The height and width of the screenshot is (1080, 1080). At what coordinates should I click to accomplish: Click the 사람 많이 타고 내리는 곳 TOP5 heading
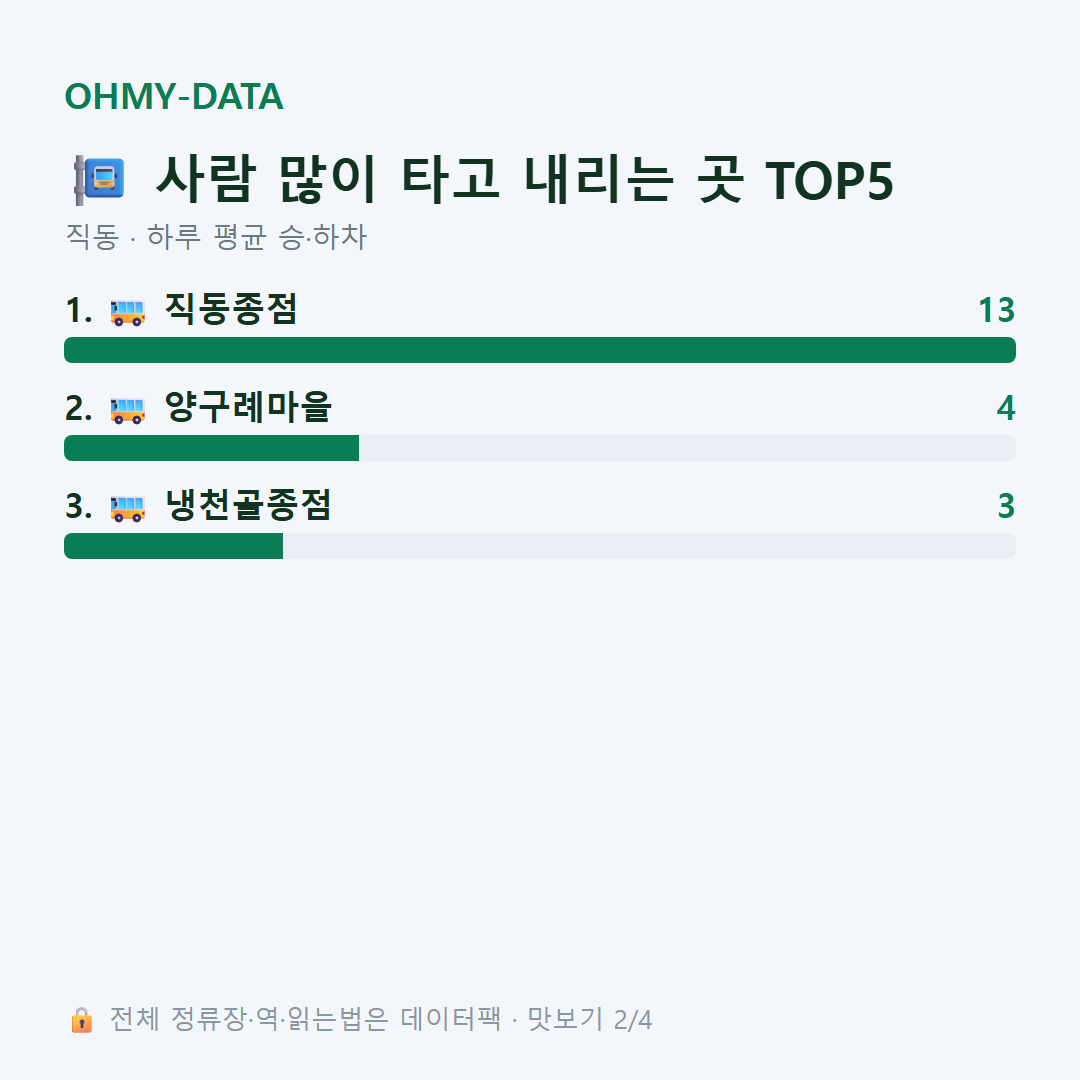tap(524, 180)
